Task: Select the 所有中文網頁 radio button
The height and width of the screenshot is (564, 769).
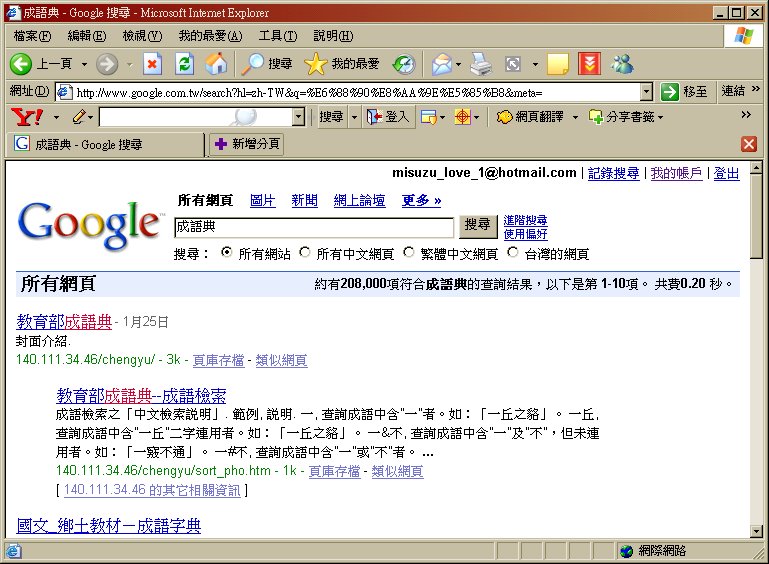Action: [x=305, y=252]
